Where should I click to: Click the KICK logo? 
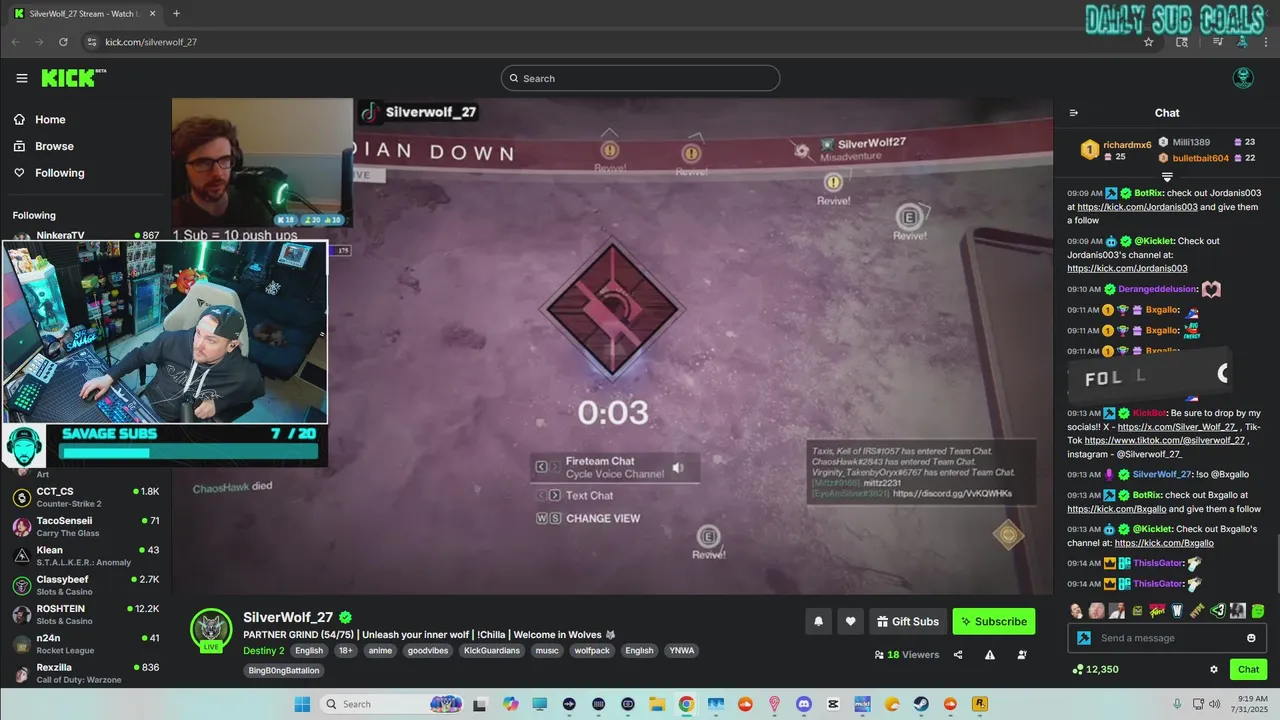point(73,78)
